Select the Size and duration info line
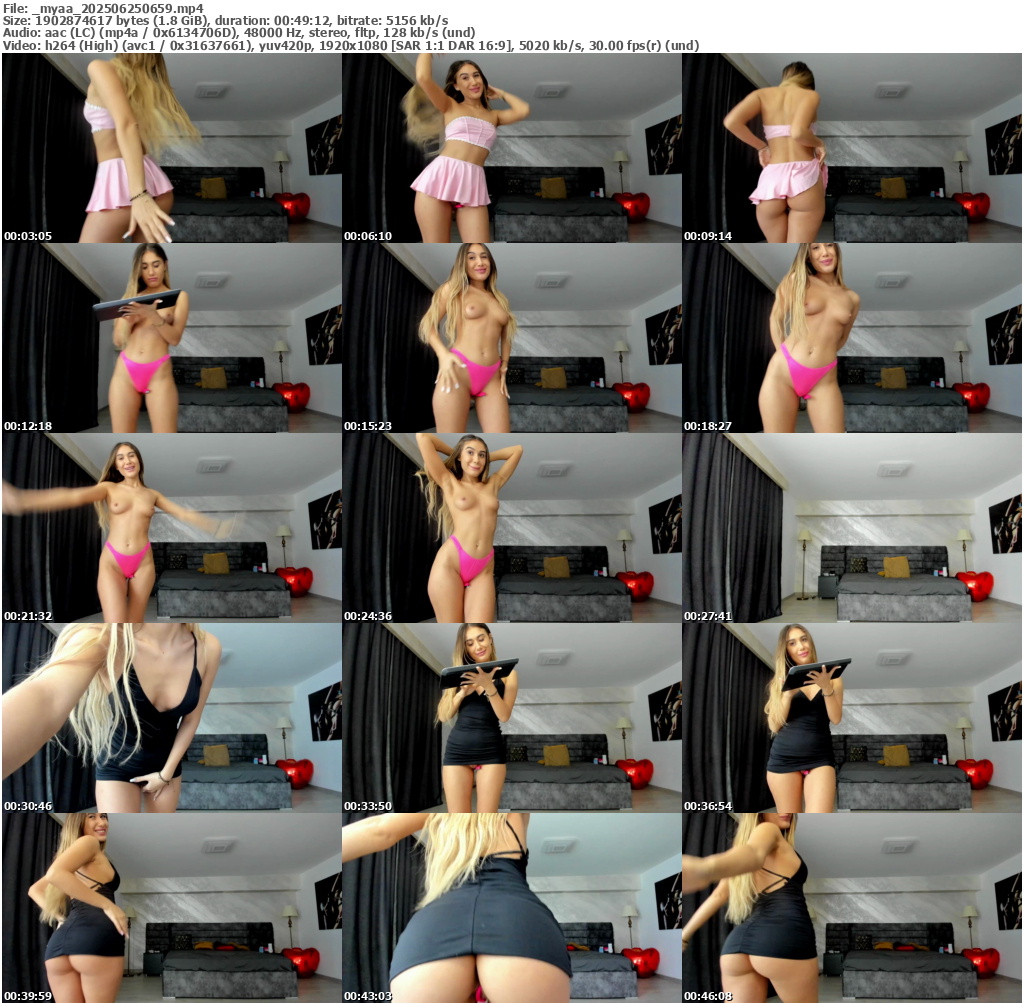1024x1003 pixels. pos(225,20)
